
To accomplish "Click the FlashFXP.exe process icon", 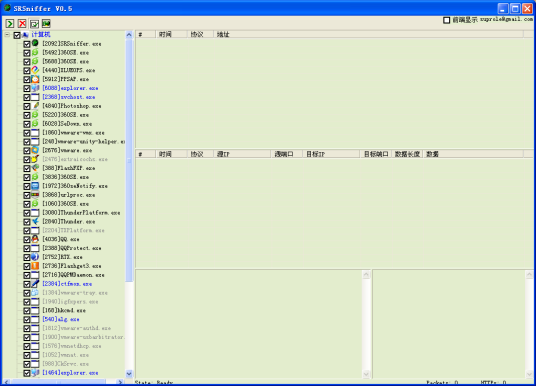I will tap(35, 168).
